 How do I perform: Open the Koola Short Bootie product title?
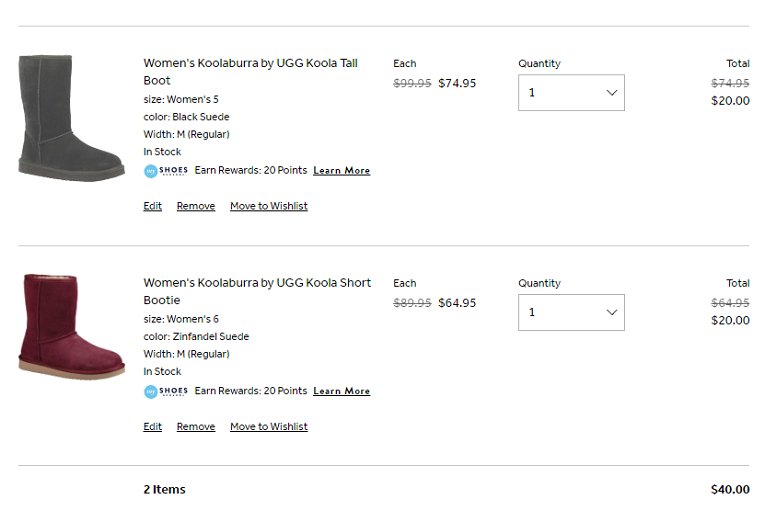click(x=257, y=292)
